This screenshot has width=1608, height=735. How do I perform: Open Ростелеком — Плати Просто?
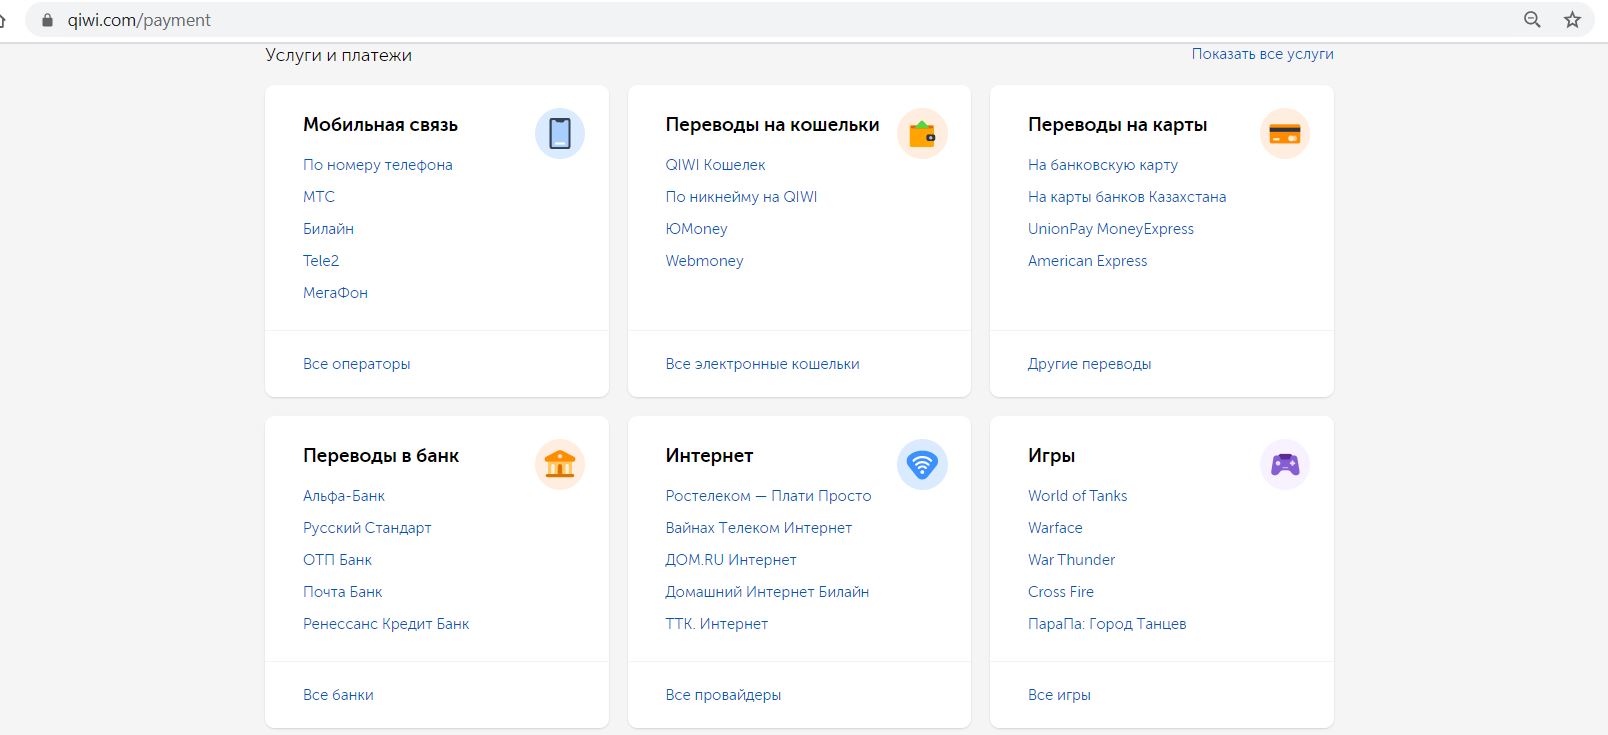click(768, 496)
